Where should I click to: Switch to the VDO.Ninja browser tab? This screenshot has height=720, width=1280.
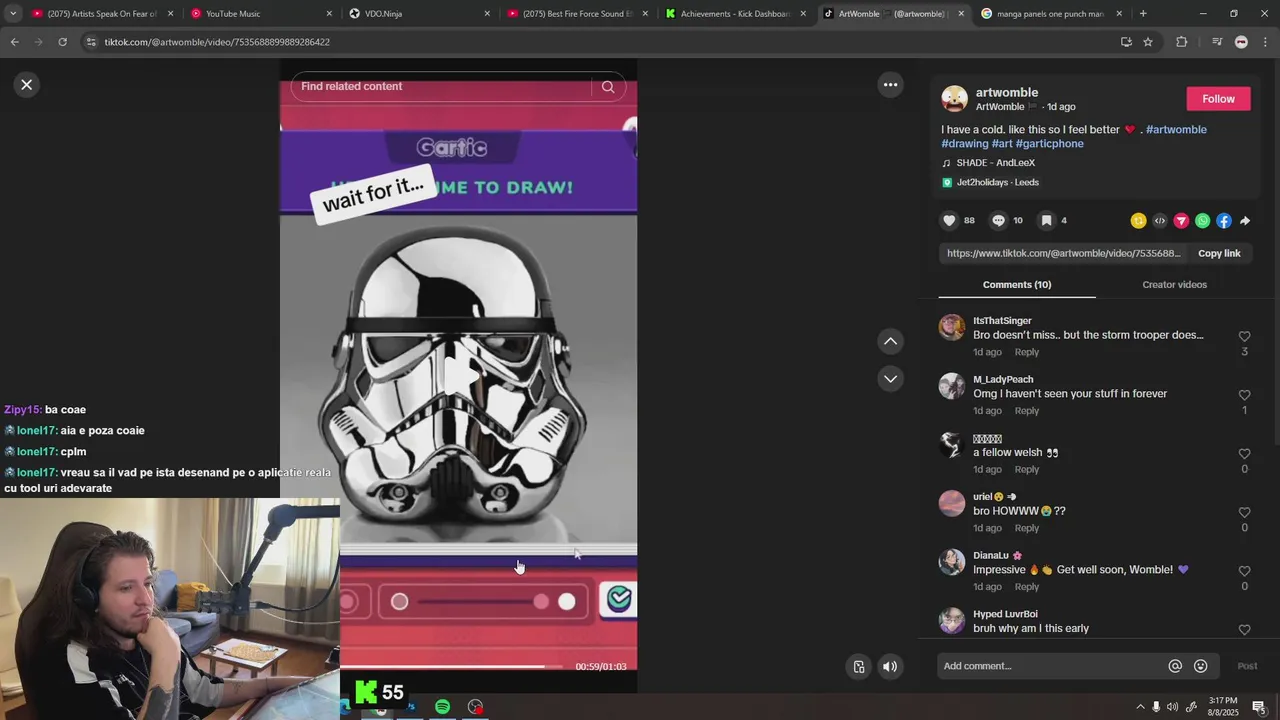(x=421, y=14)
